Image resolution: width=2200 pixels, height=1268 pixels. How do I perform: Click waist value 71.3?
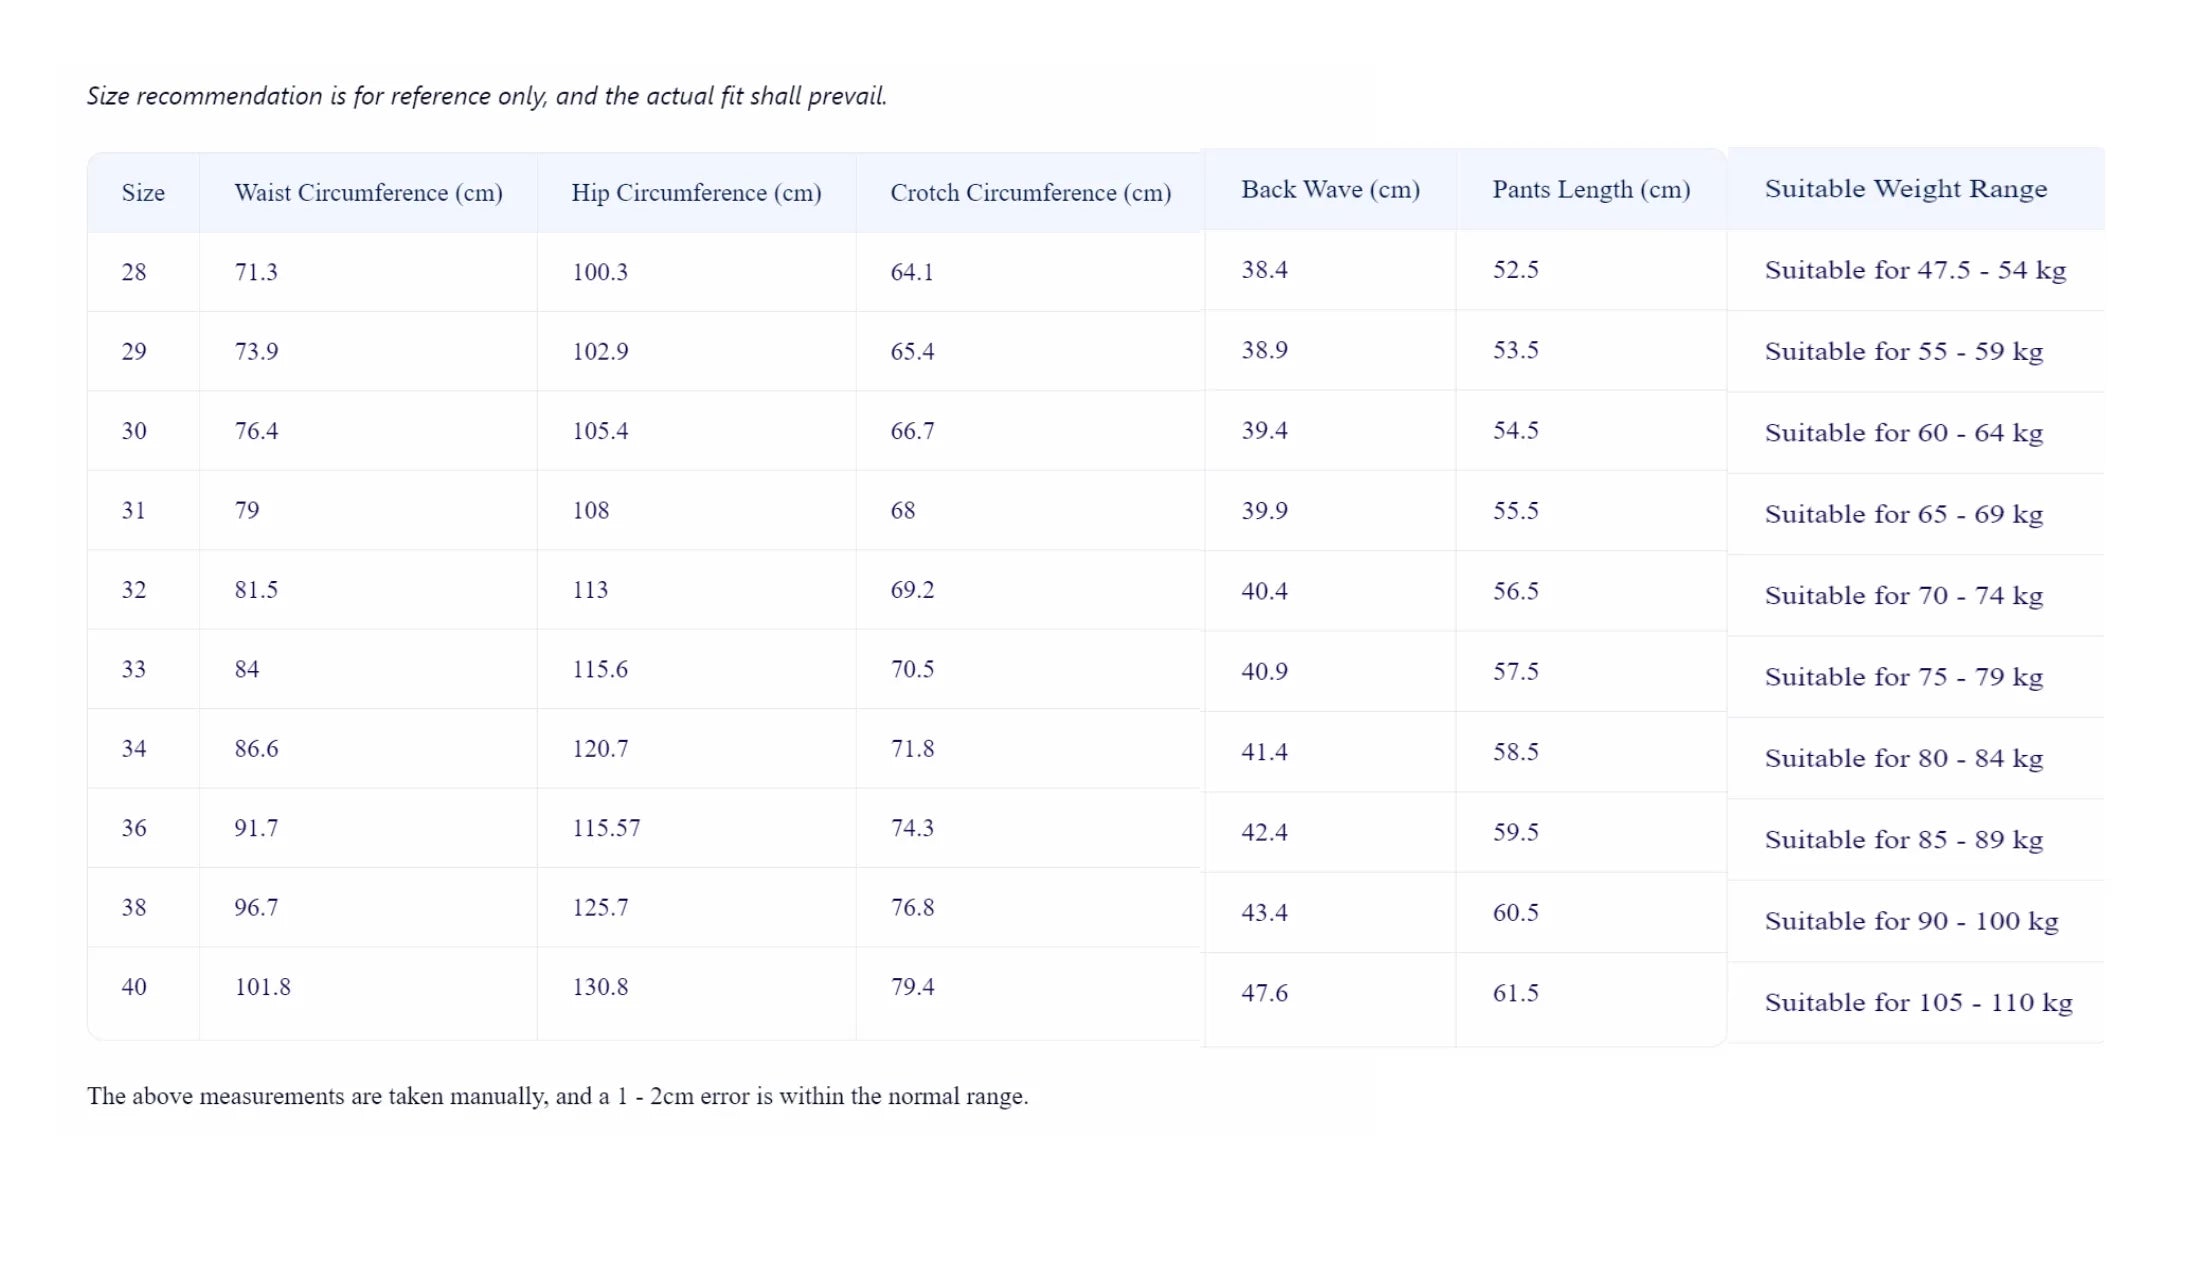[x=256, y=272]
